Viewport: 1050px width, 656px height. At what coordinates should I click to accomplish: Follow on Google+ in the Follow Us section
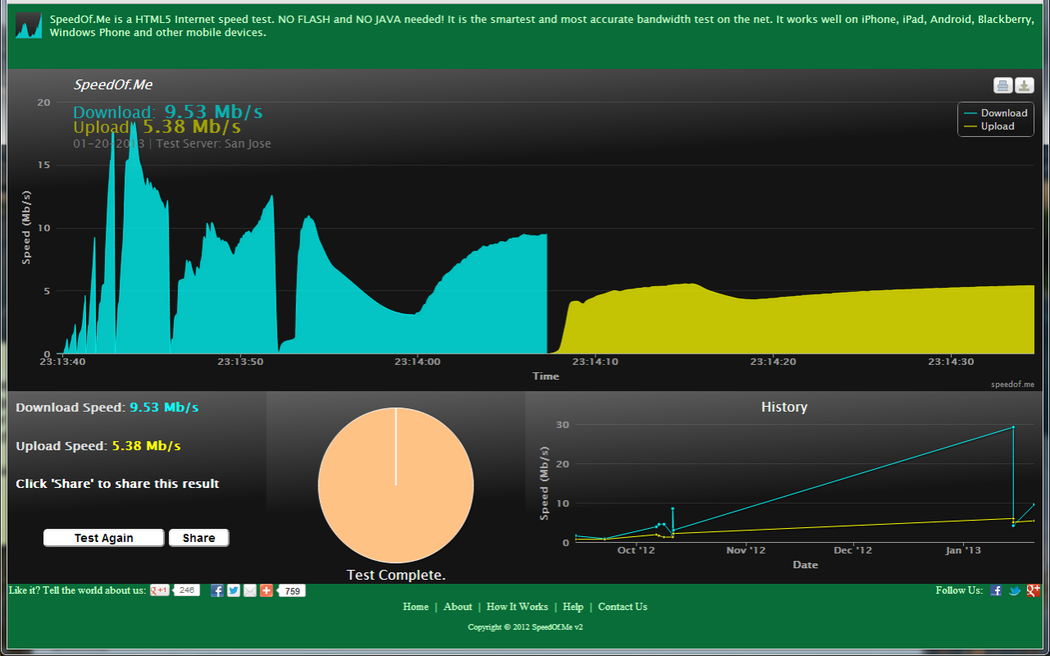click(x=1032, y=591)
